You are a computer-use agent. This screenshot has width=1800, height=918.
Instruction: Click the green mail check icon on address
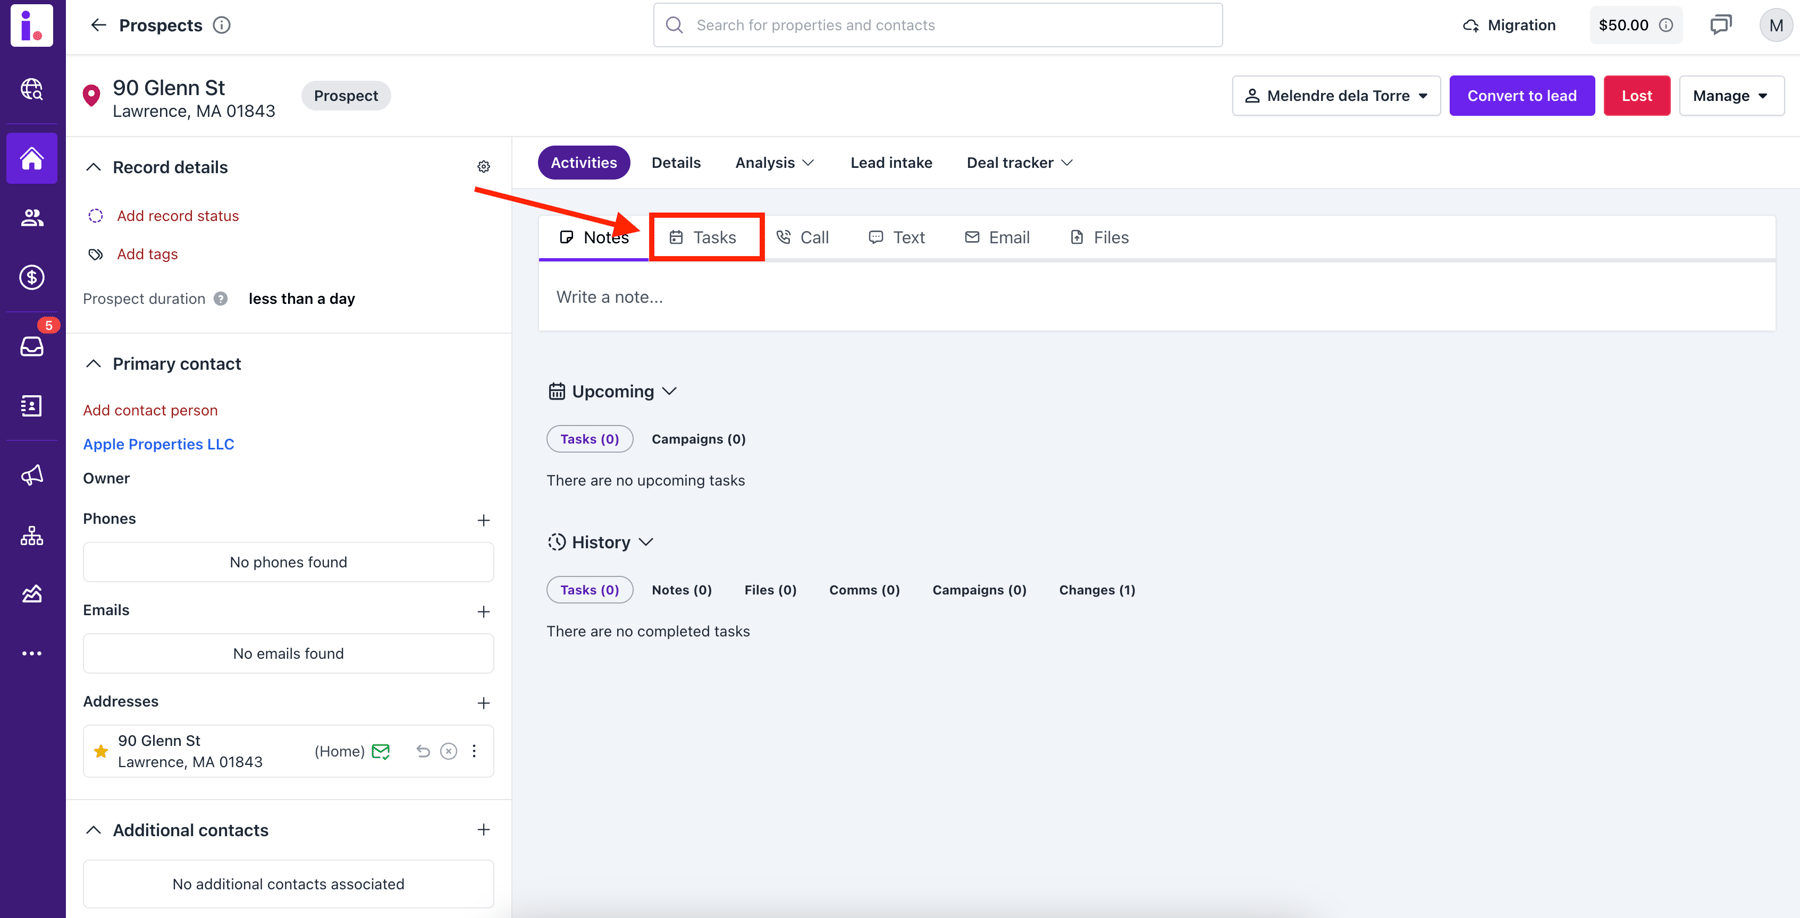[381, 751]
